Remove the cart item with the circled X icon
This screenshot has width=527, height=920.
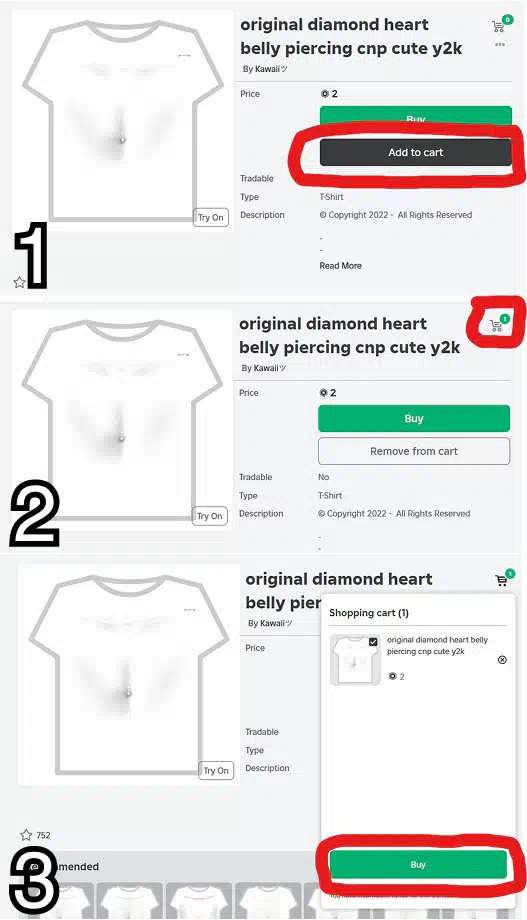click(x=502, y=660)
